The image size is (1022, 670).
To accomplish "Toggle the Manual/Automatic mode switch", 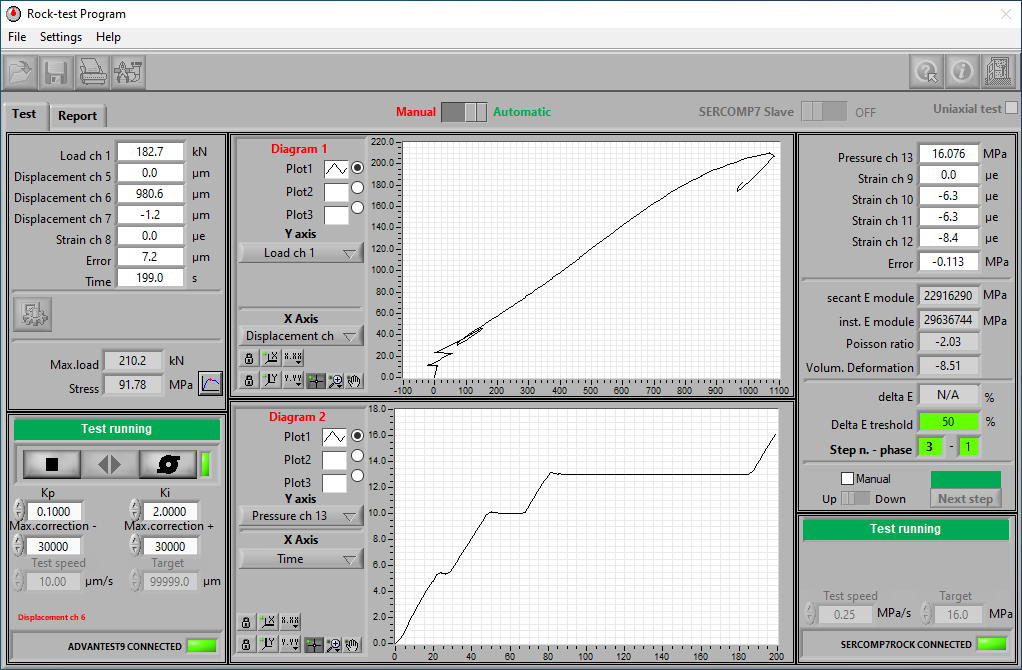I will coord(464,112).
